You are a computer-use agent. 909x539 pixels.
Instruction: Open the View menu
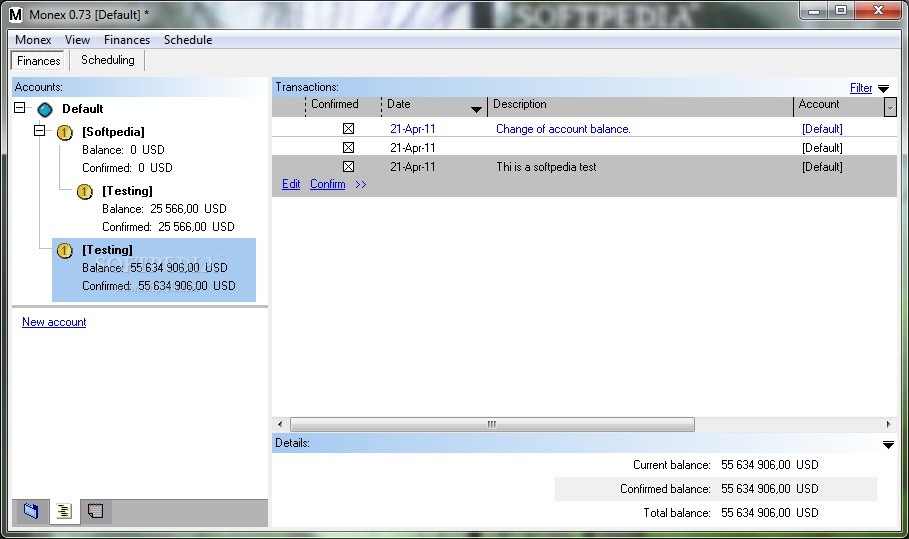pos(77,40)
